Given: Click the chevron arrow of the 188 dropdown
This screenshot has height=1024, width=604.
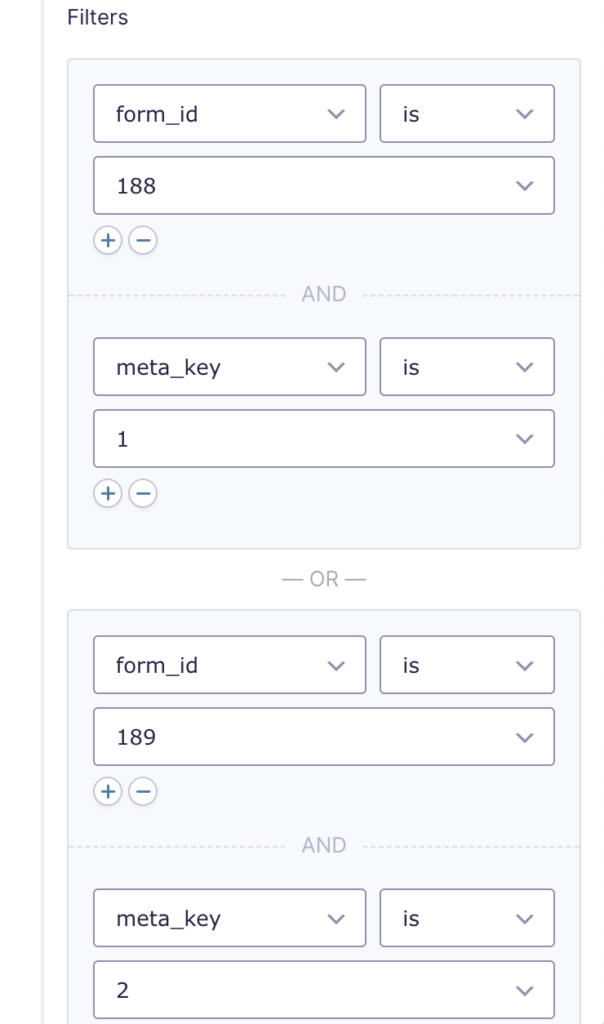Looking at the screenshot, I should point(524,186).
